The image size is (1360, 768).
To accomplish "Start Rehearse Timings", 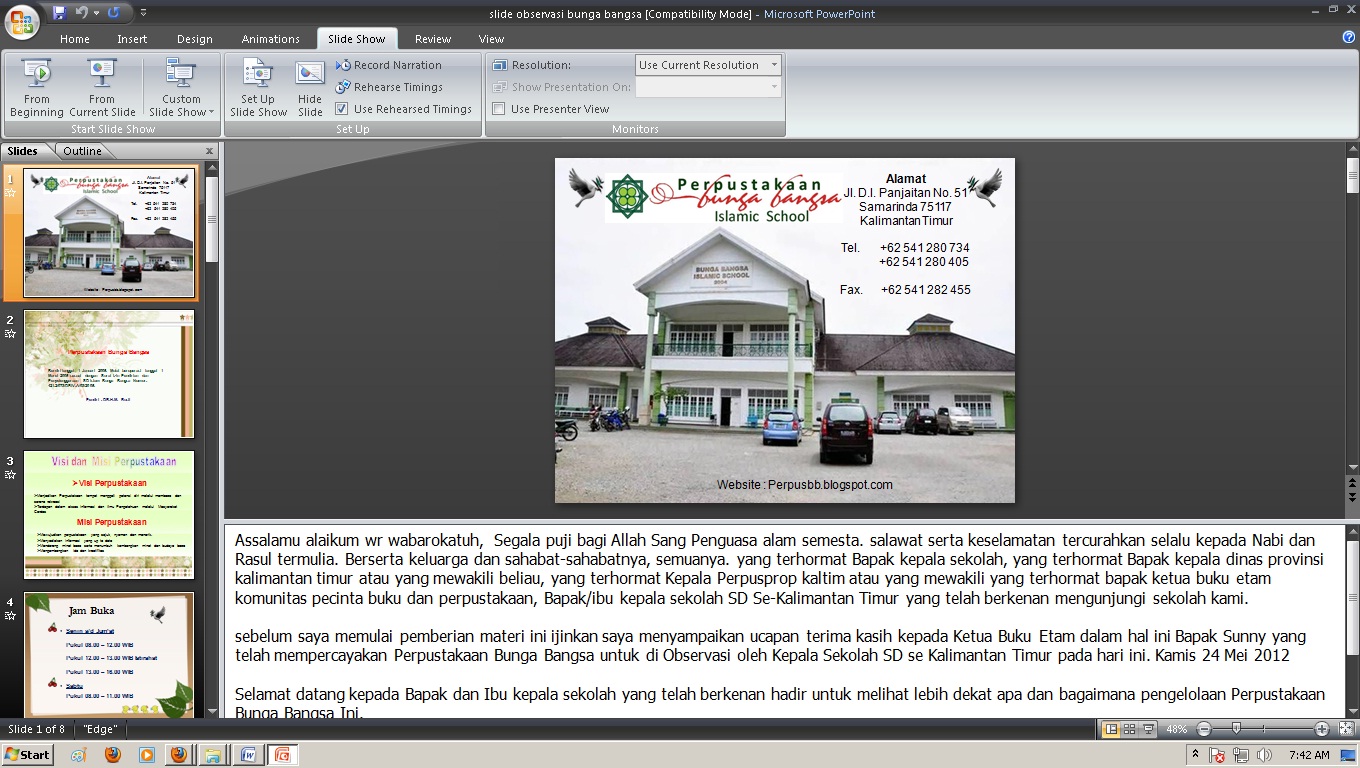I will pyautogui.click(x=389, y=87).
